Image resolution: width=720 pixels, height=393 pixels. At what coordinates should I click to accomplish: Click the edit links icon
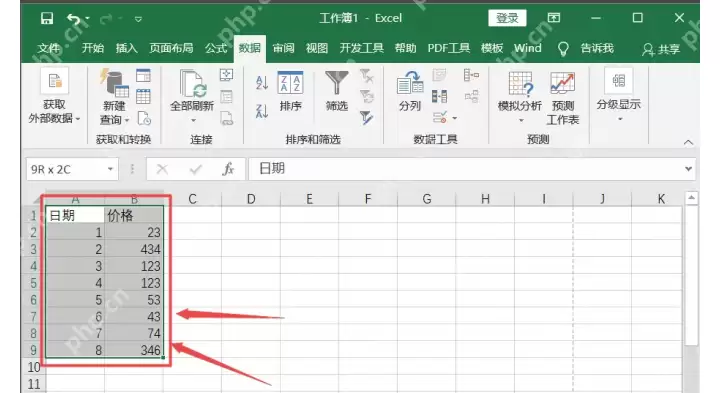pyautogui.click(x=227, y=118)
